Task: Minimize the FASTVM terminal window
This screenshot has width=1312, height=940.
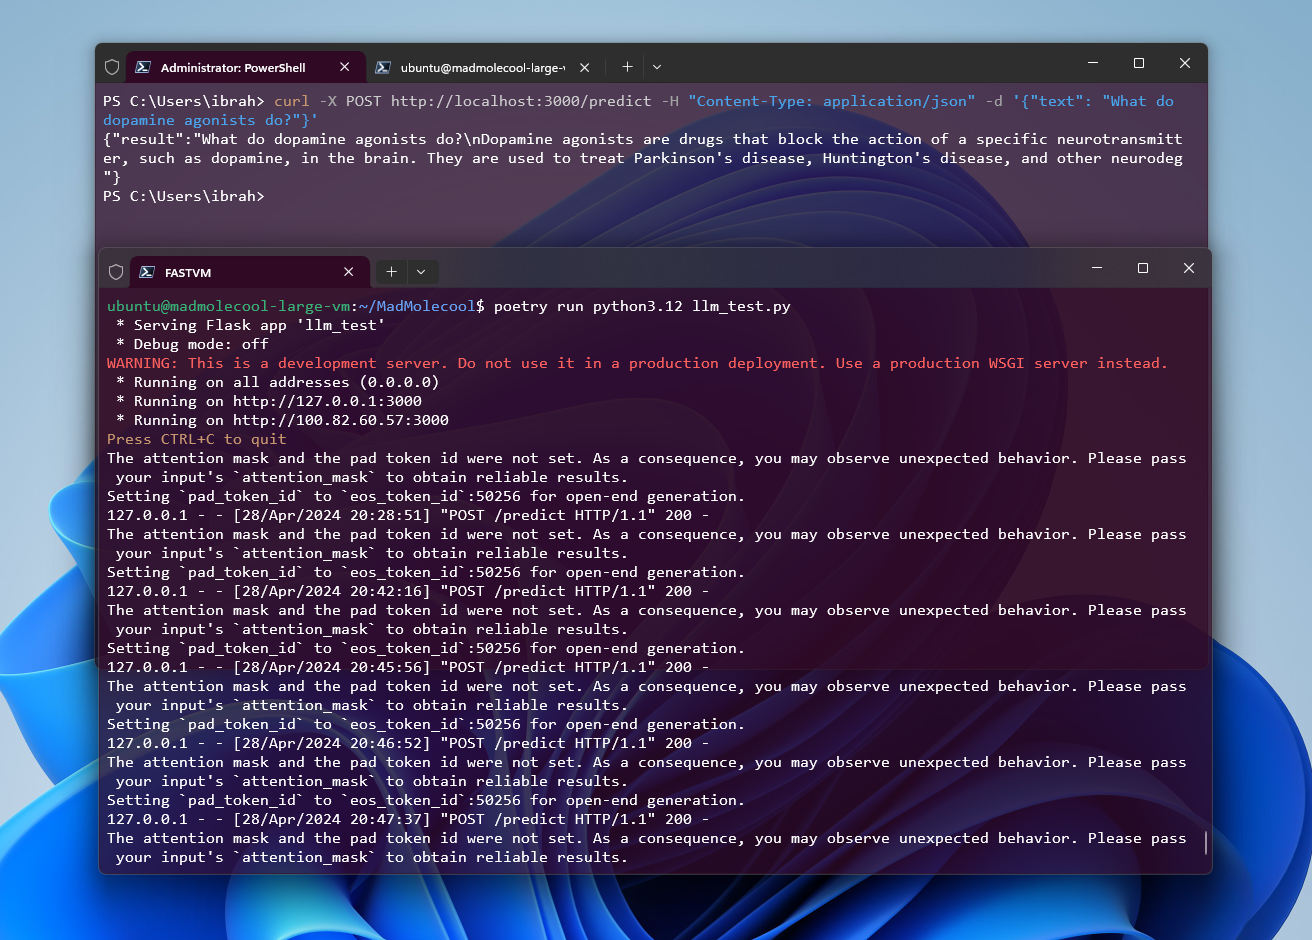Action: [x=1097, y=268]
